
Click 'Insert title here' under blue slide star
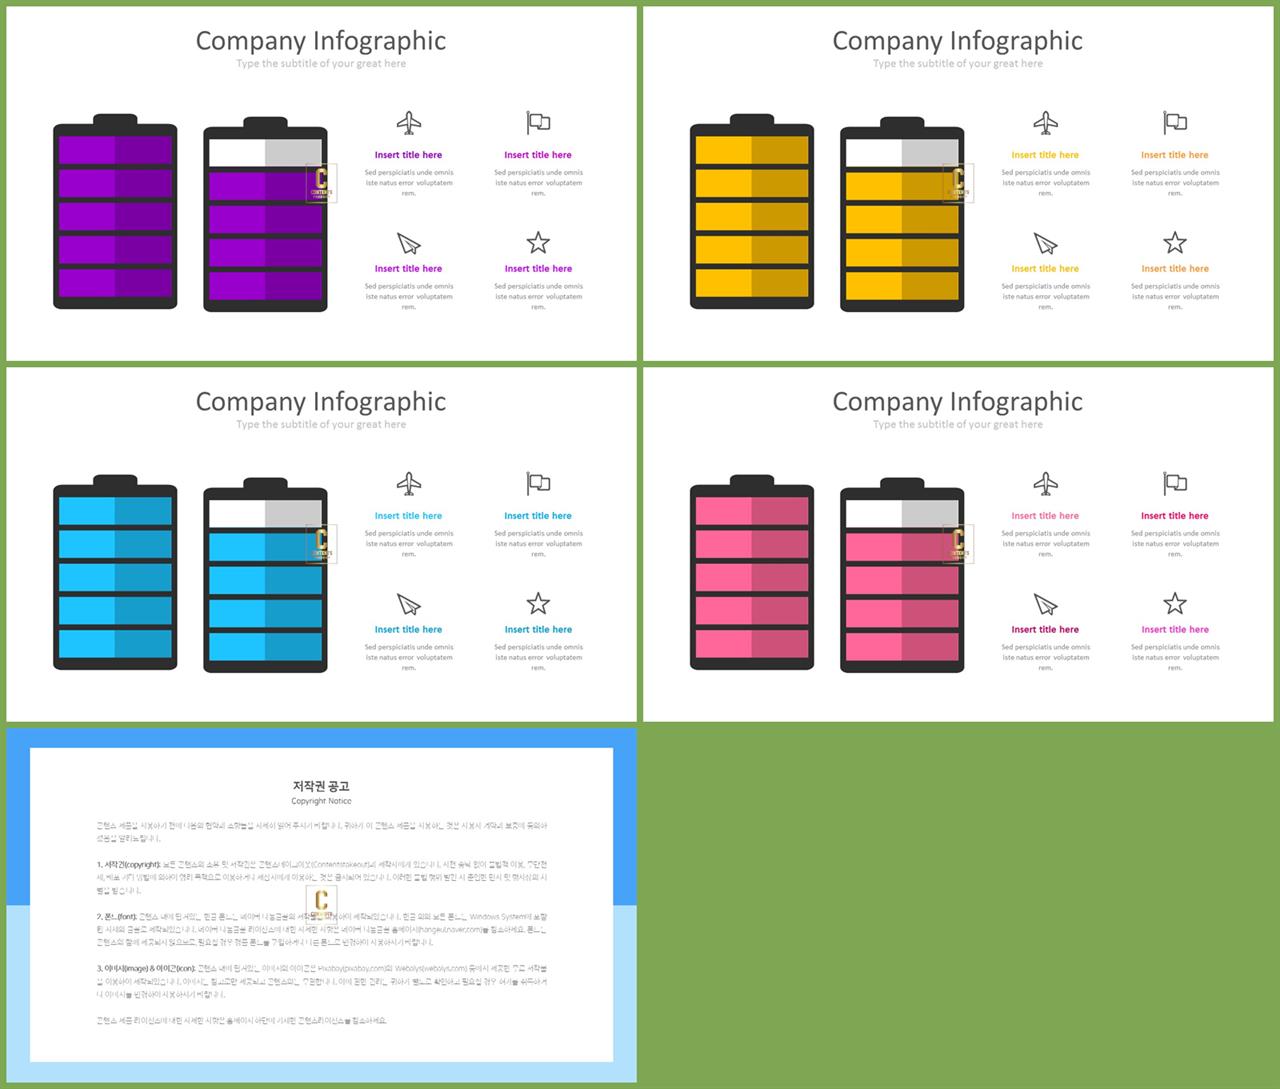[x=538, y=630]
